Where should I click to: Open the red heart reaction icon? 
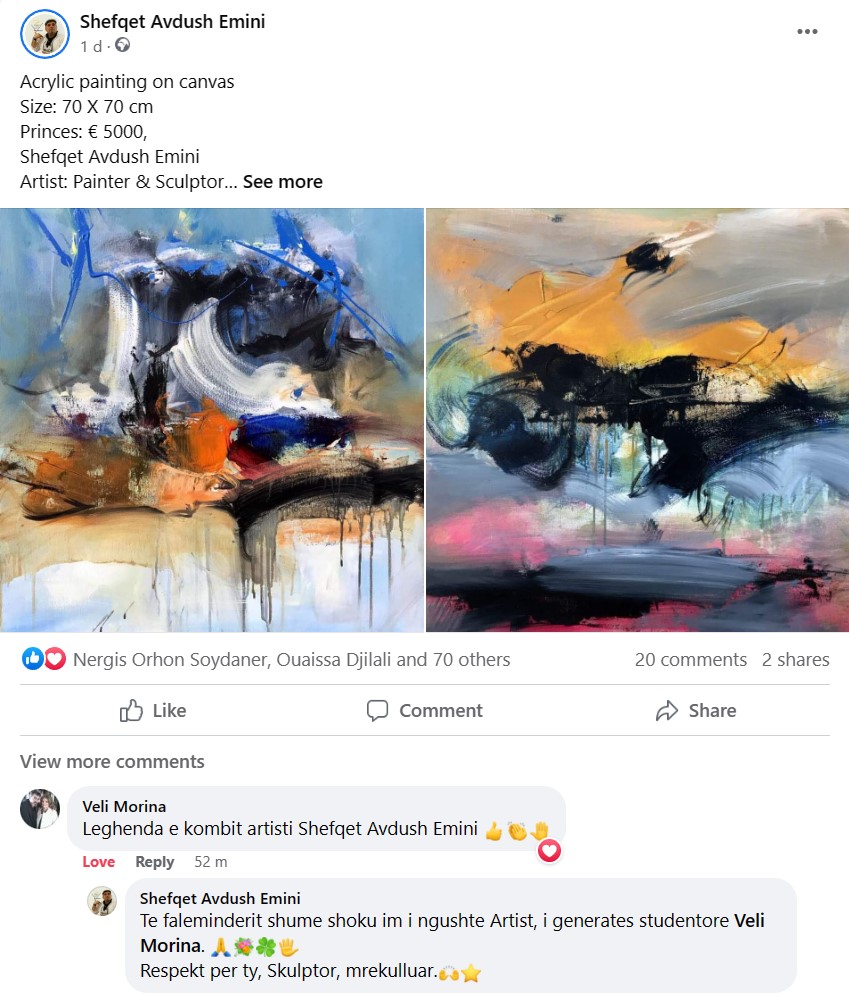(x=55, y=659)
